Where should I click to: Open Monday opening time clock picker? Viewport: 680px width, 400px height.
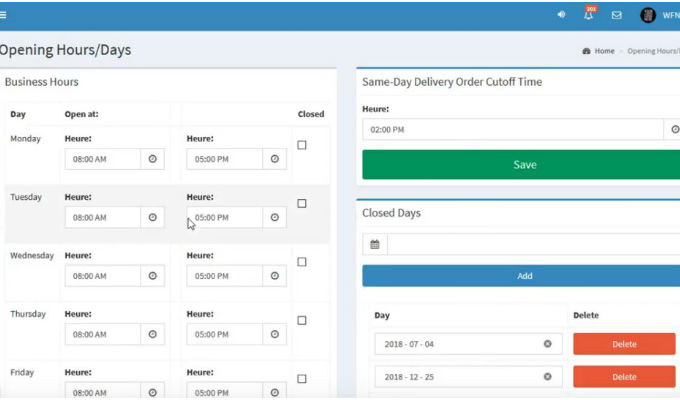153,159
